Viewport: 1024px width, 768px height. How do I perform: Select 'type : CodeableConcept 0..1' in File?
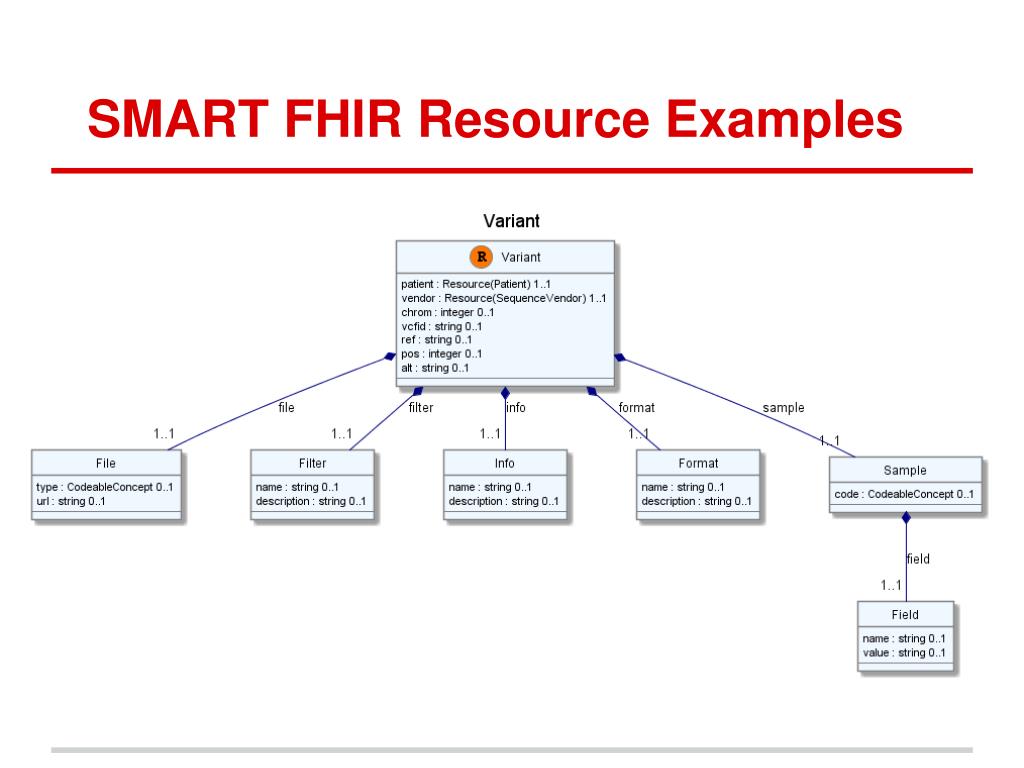click(x=104, y=487)
